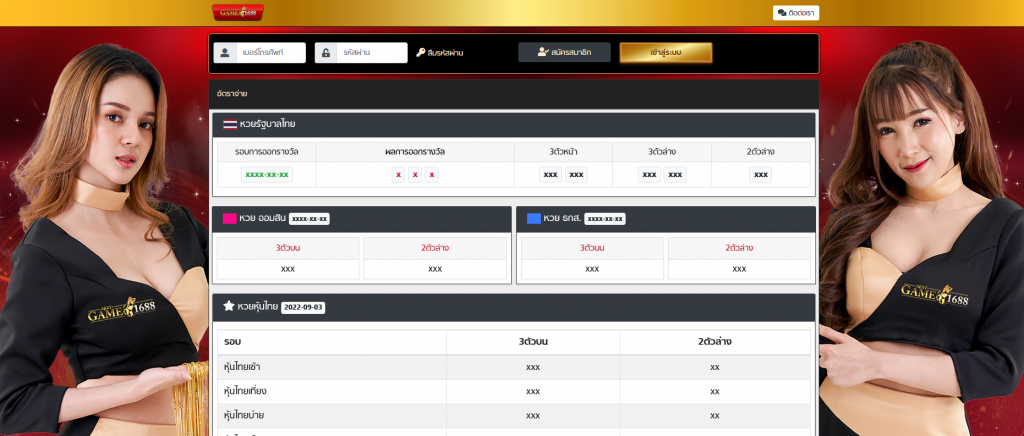This screenshot has width=1024, height=436.
Task: Click the user icon beside phone field
Action: [225, 53]
